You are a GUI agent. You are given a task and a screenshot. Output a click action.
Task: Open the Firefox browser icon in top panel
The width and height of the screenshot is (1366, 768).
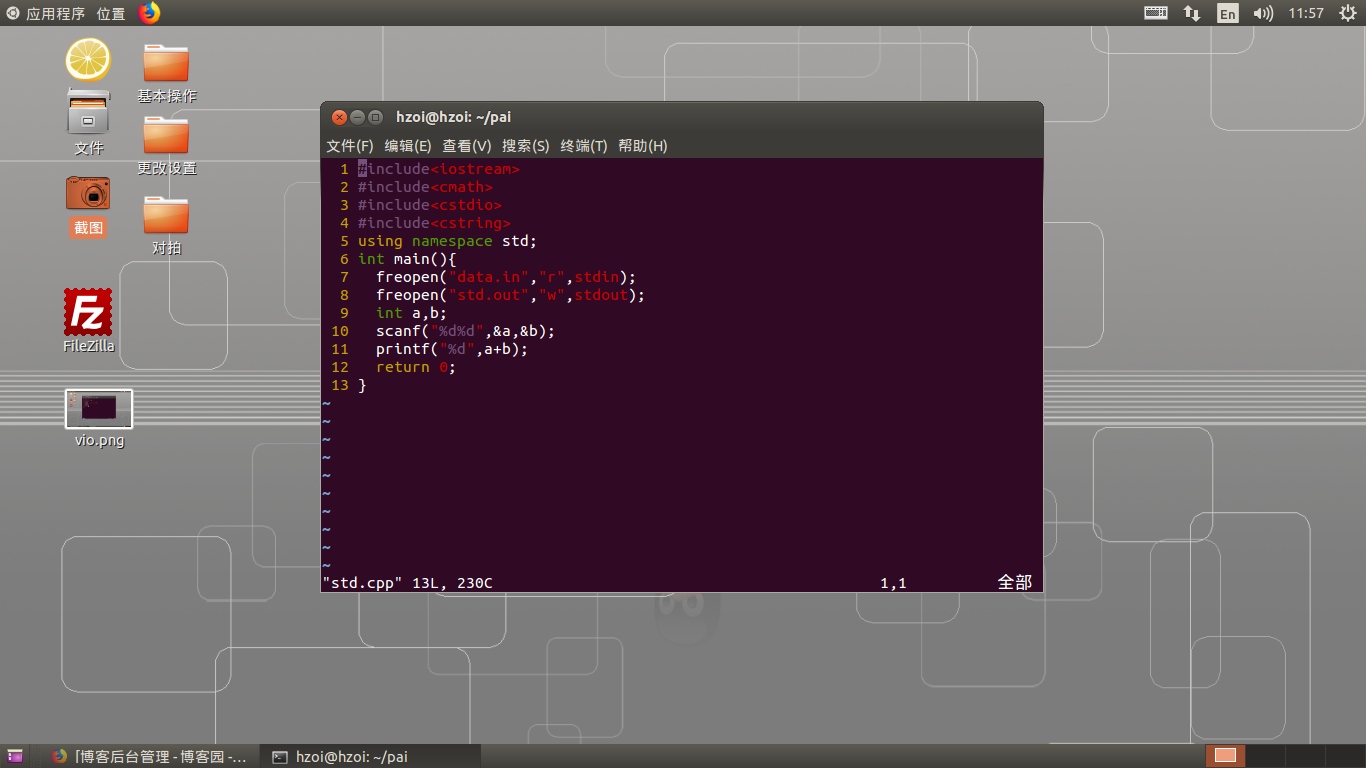[x=149, y=13]
